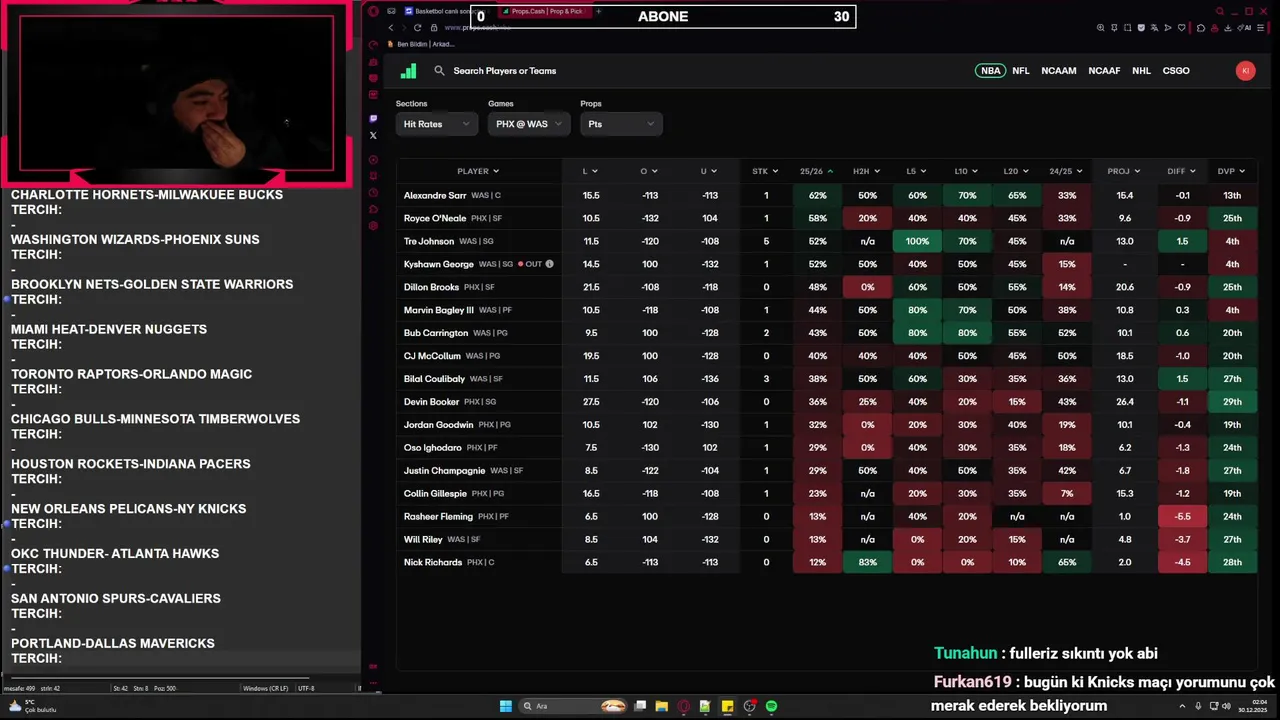Click browser reload button
1280x720 pixels.
click(x=417, y=28)
